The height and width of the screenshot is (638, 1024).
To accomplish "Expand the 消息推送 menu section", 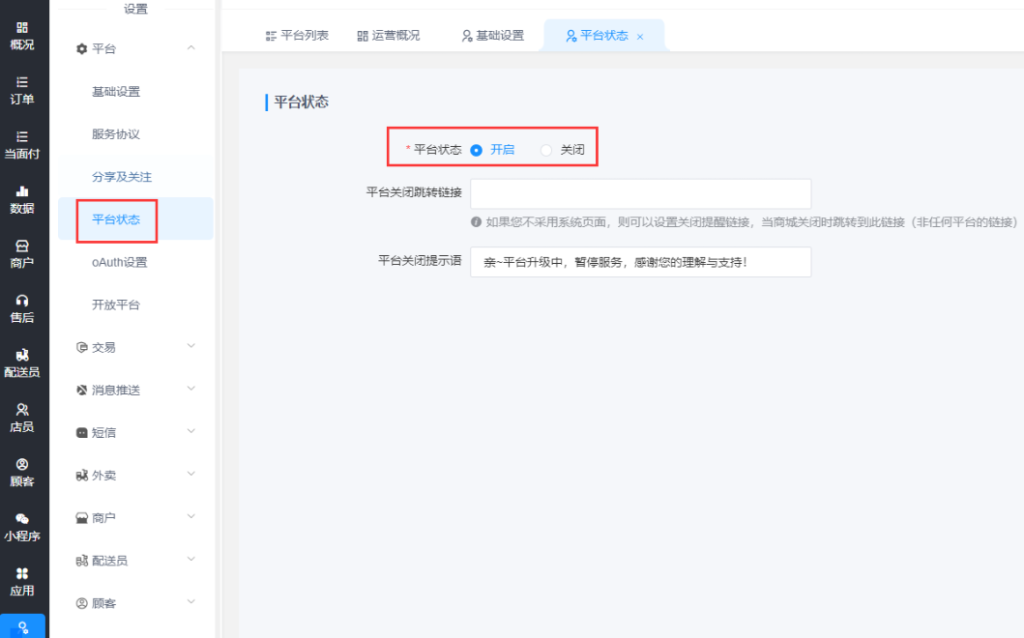I will tap(191, 389).
